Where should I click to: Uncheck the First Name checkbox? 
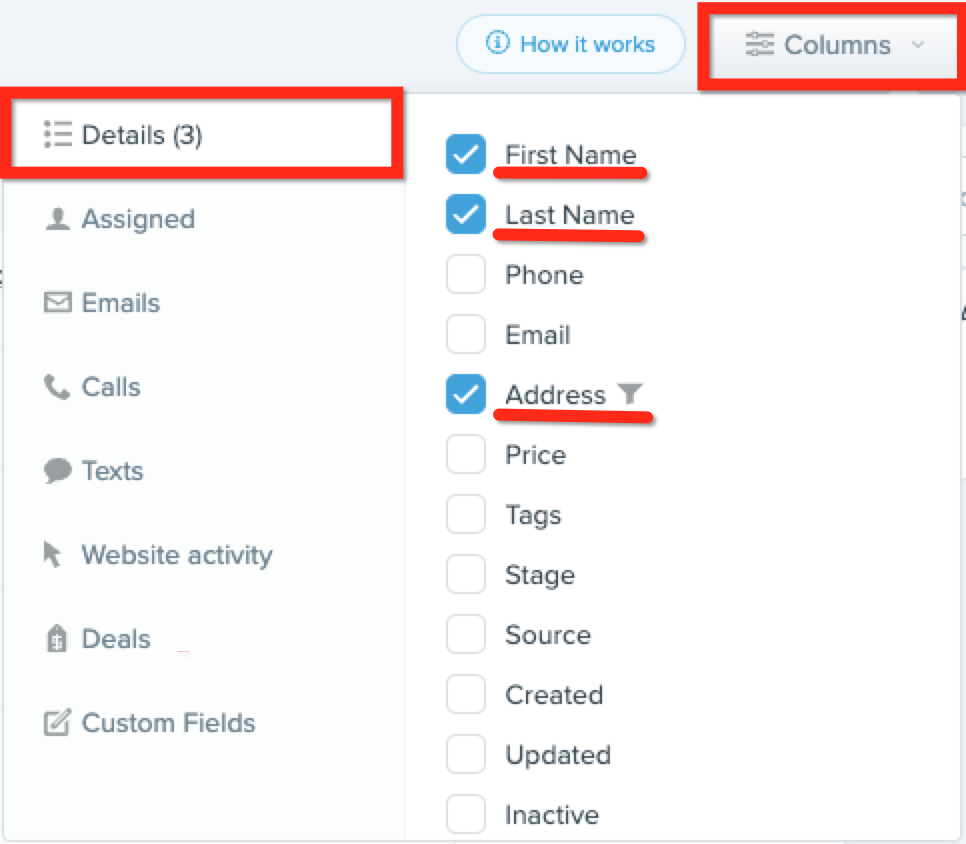point(465,155)
